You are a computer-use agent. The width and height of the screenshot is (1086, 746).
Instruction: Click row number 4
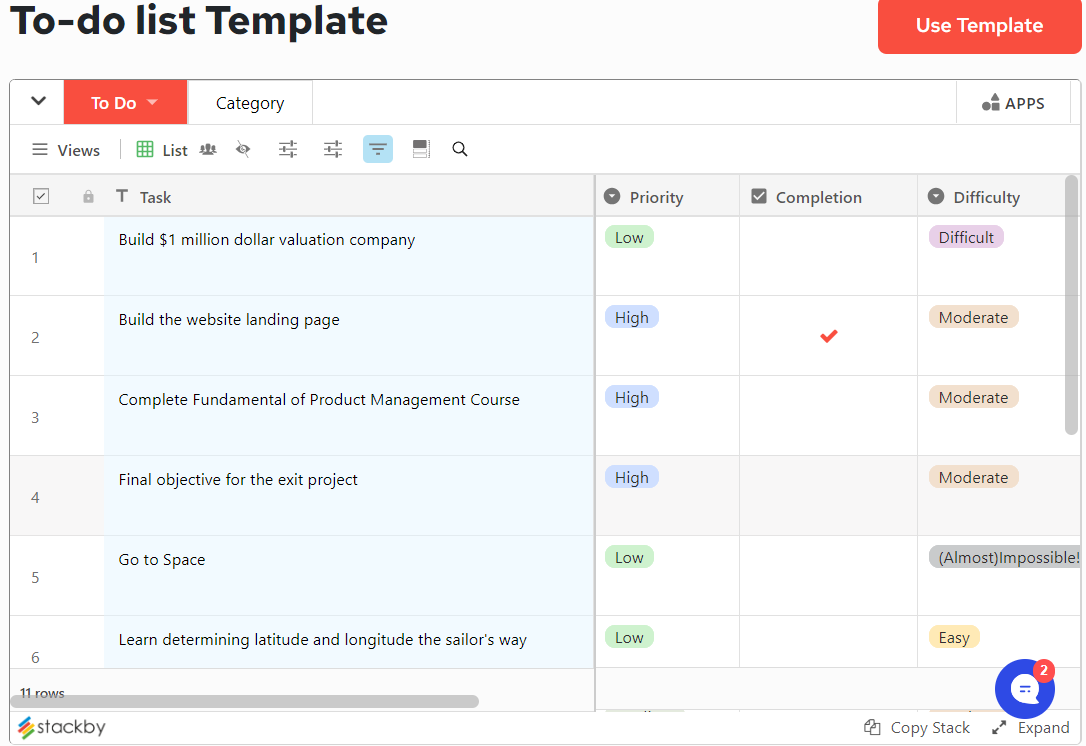(35, 497)
